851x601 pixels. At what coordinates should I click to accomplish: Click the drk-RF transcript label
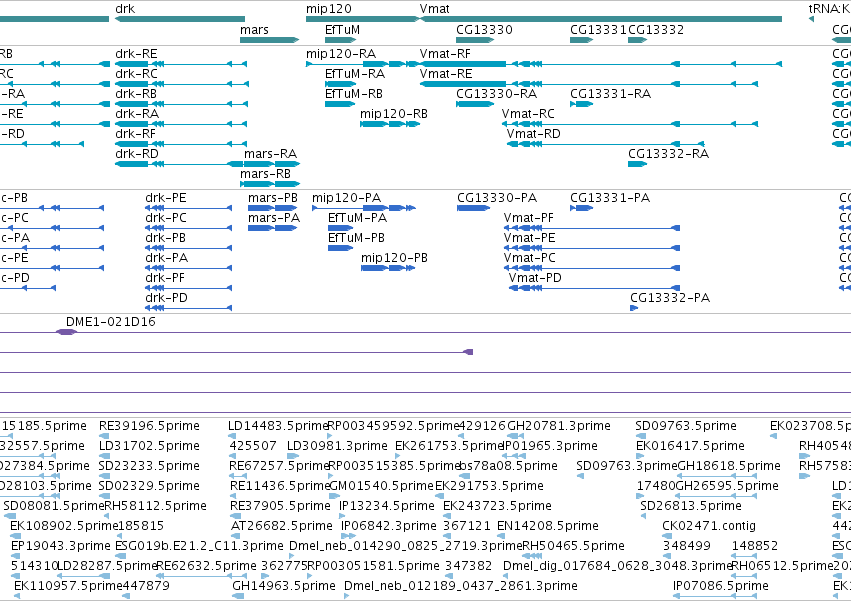click(135, 134)
